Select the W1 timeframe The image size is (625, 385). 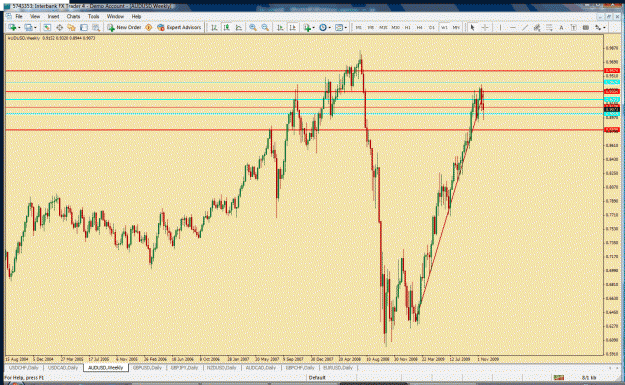click(x=444, y=28)
